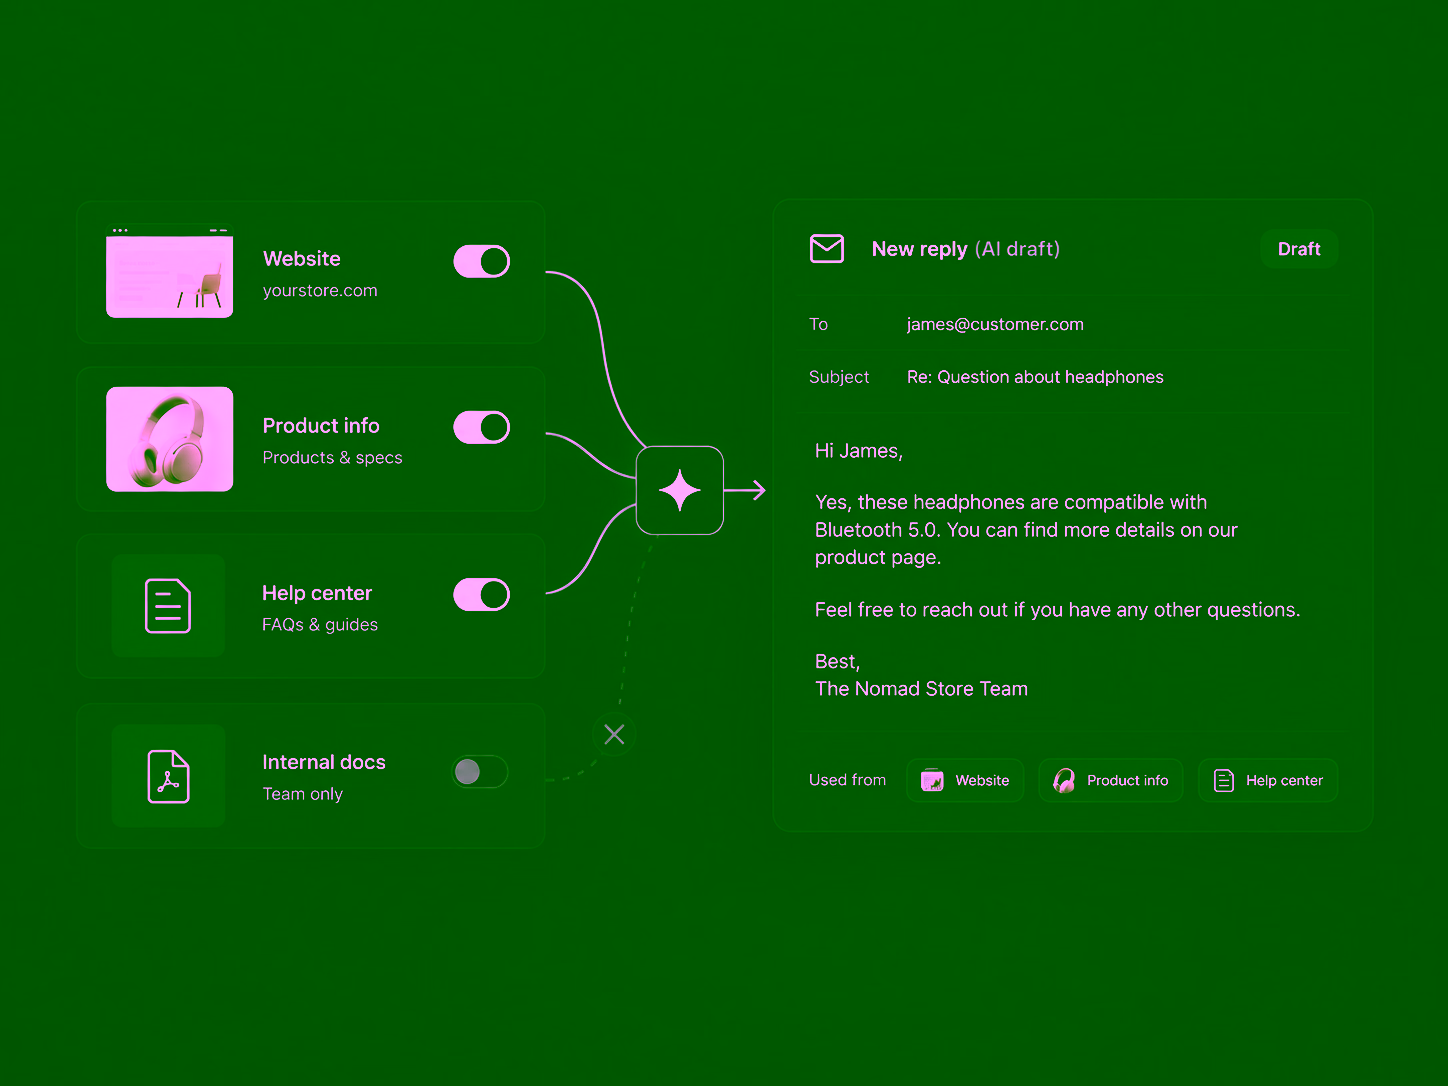Click the Bluetooth 5.0 sentence in reply
The width and height of the screenshot is (1448, 1086).
coord(1026,530)
